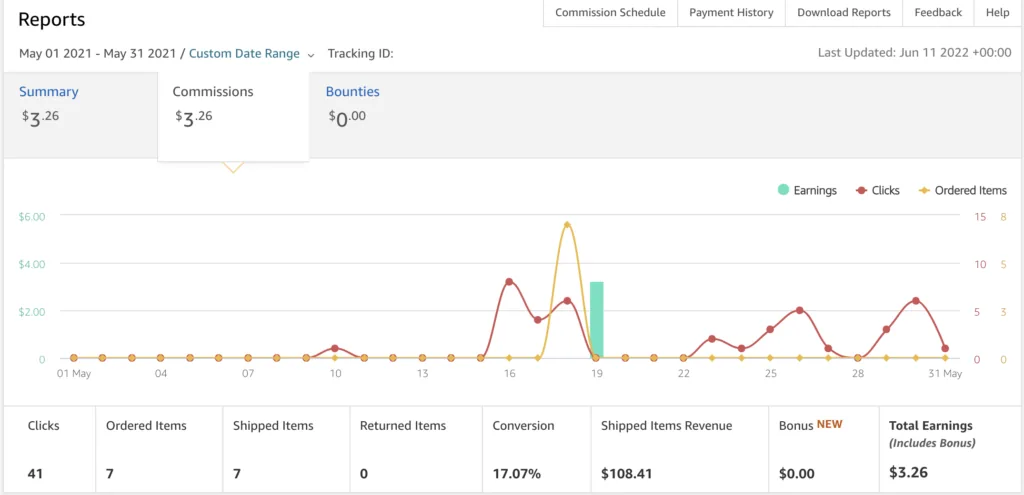Click the Clicks data point on 16 May
Viewport: 1024px width, 495px height.
[x=509, y=281]
